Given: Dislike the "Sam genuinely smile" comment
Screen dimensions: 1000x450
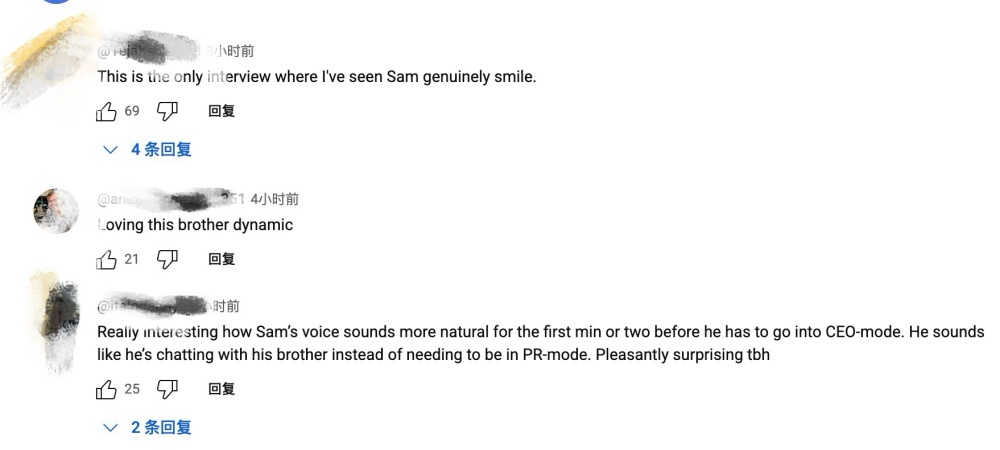Looking at the screenshot, I should click(x=168, y=111).
